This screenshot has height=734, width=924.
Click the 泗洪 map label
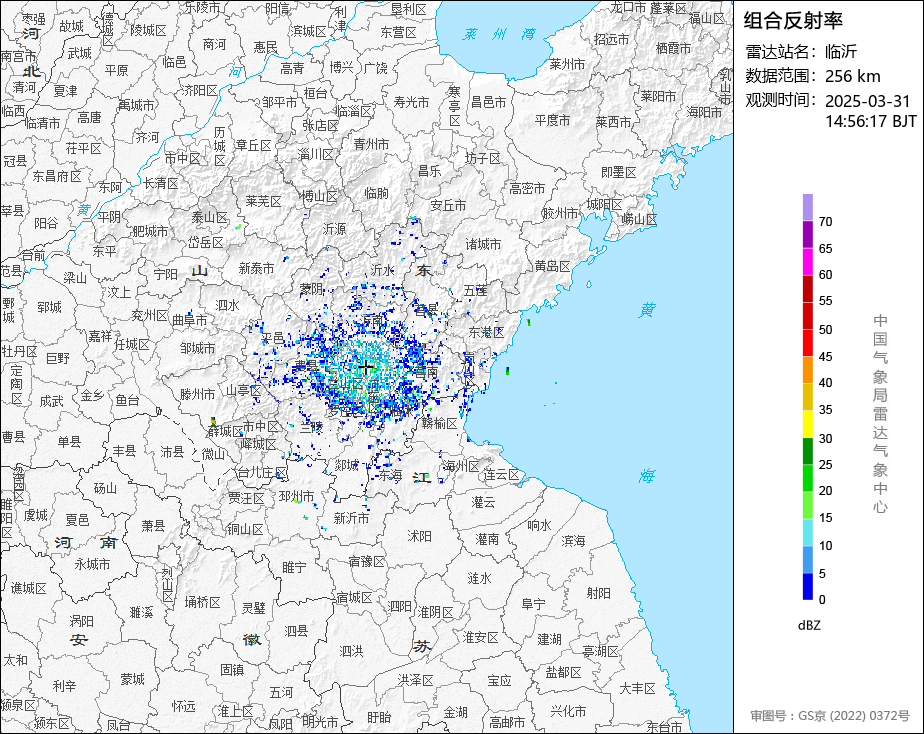point(351,651)
